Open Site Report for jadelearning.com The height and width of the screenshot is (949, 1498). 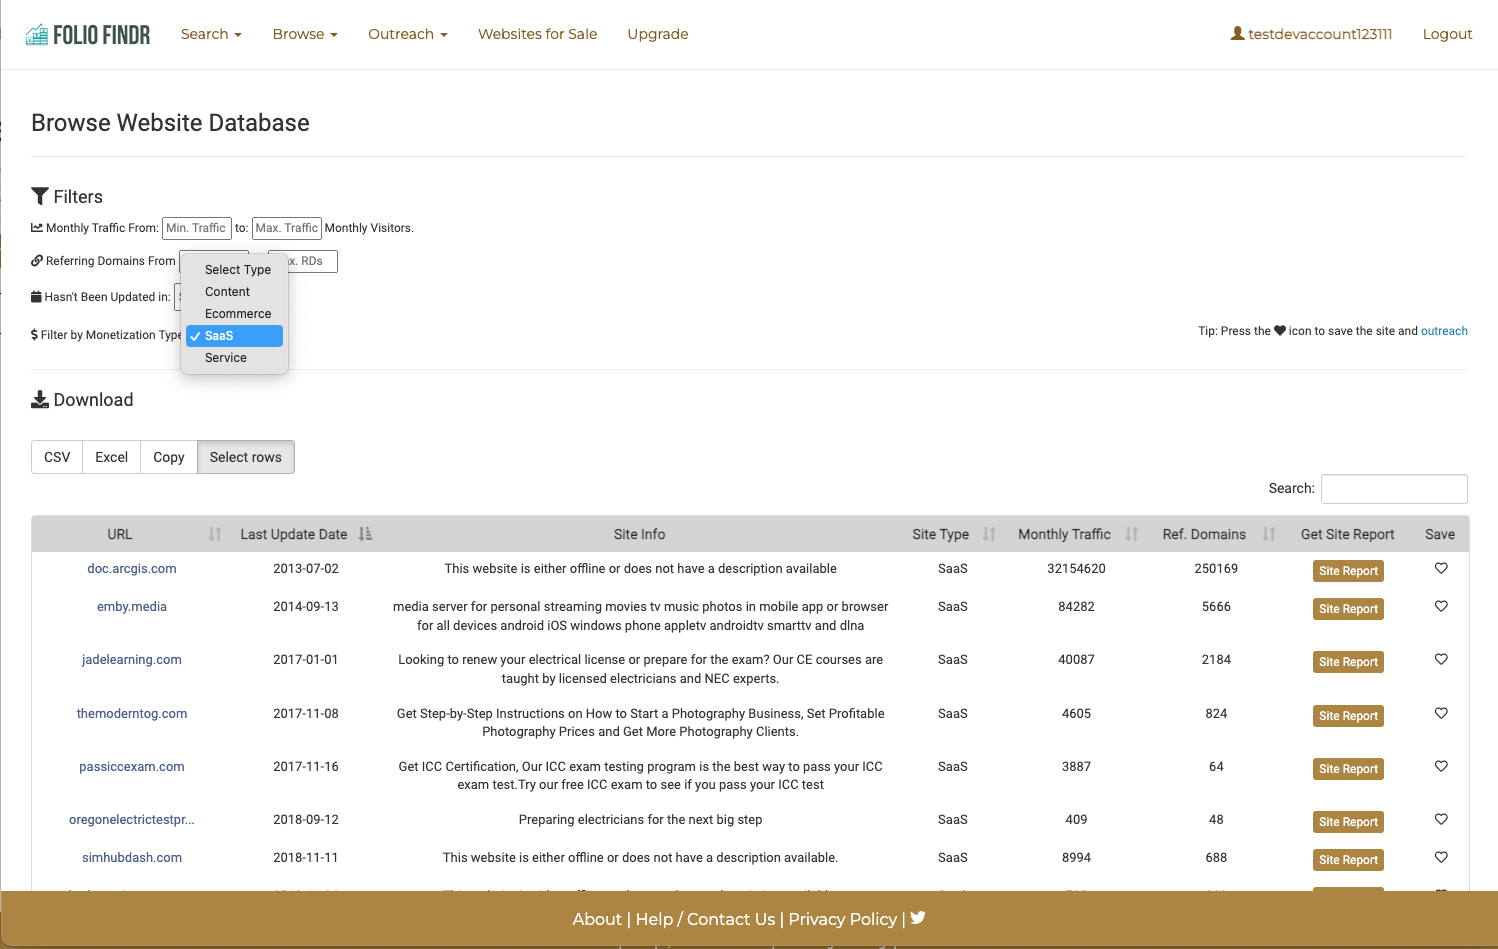pyautogui.click(x=1348, y=662)
